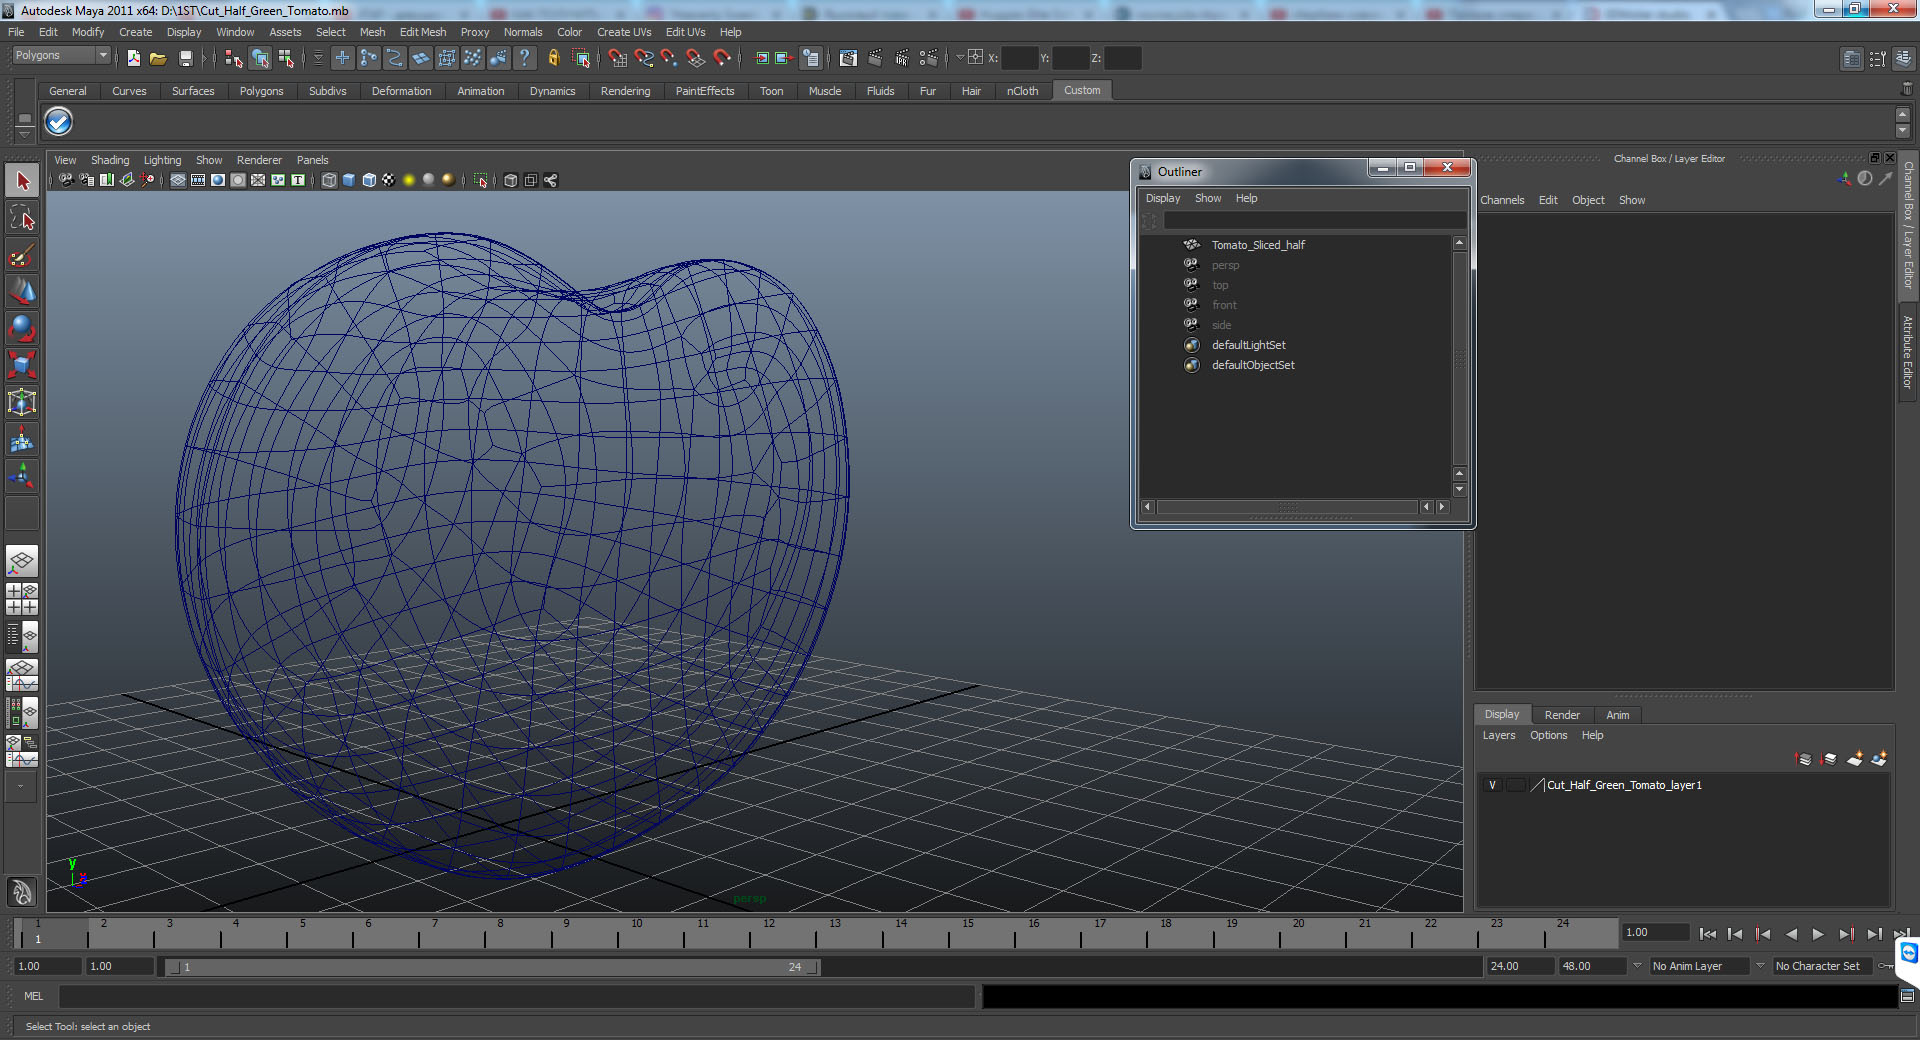Click the Play backwards button
Viewport: 1920px width, 1040px height.
1790,934
